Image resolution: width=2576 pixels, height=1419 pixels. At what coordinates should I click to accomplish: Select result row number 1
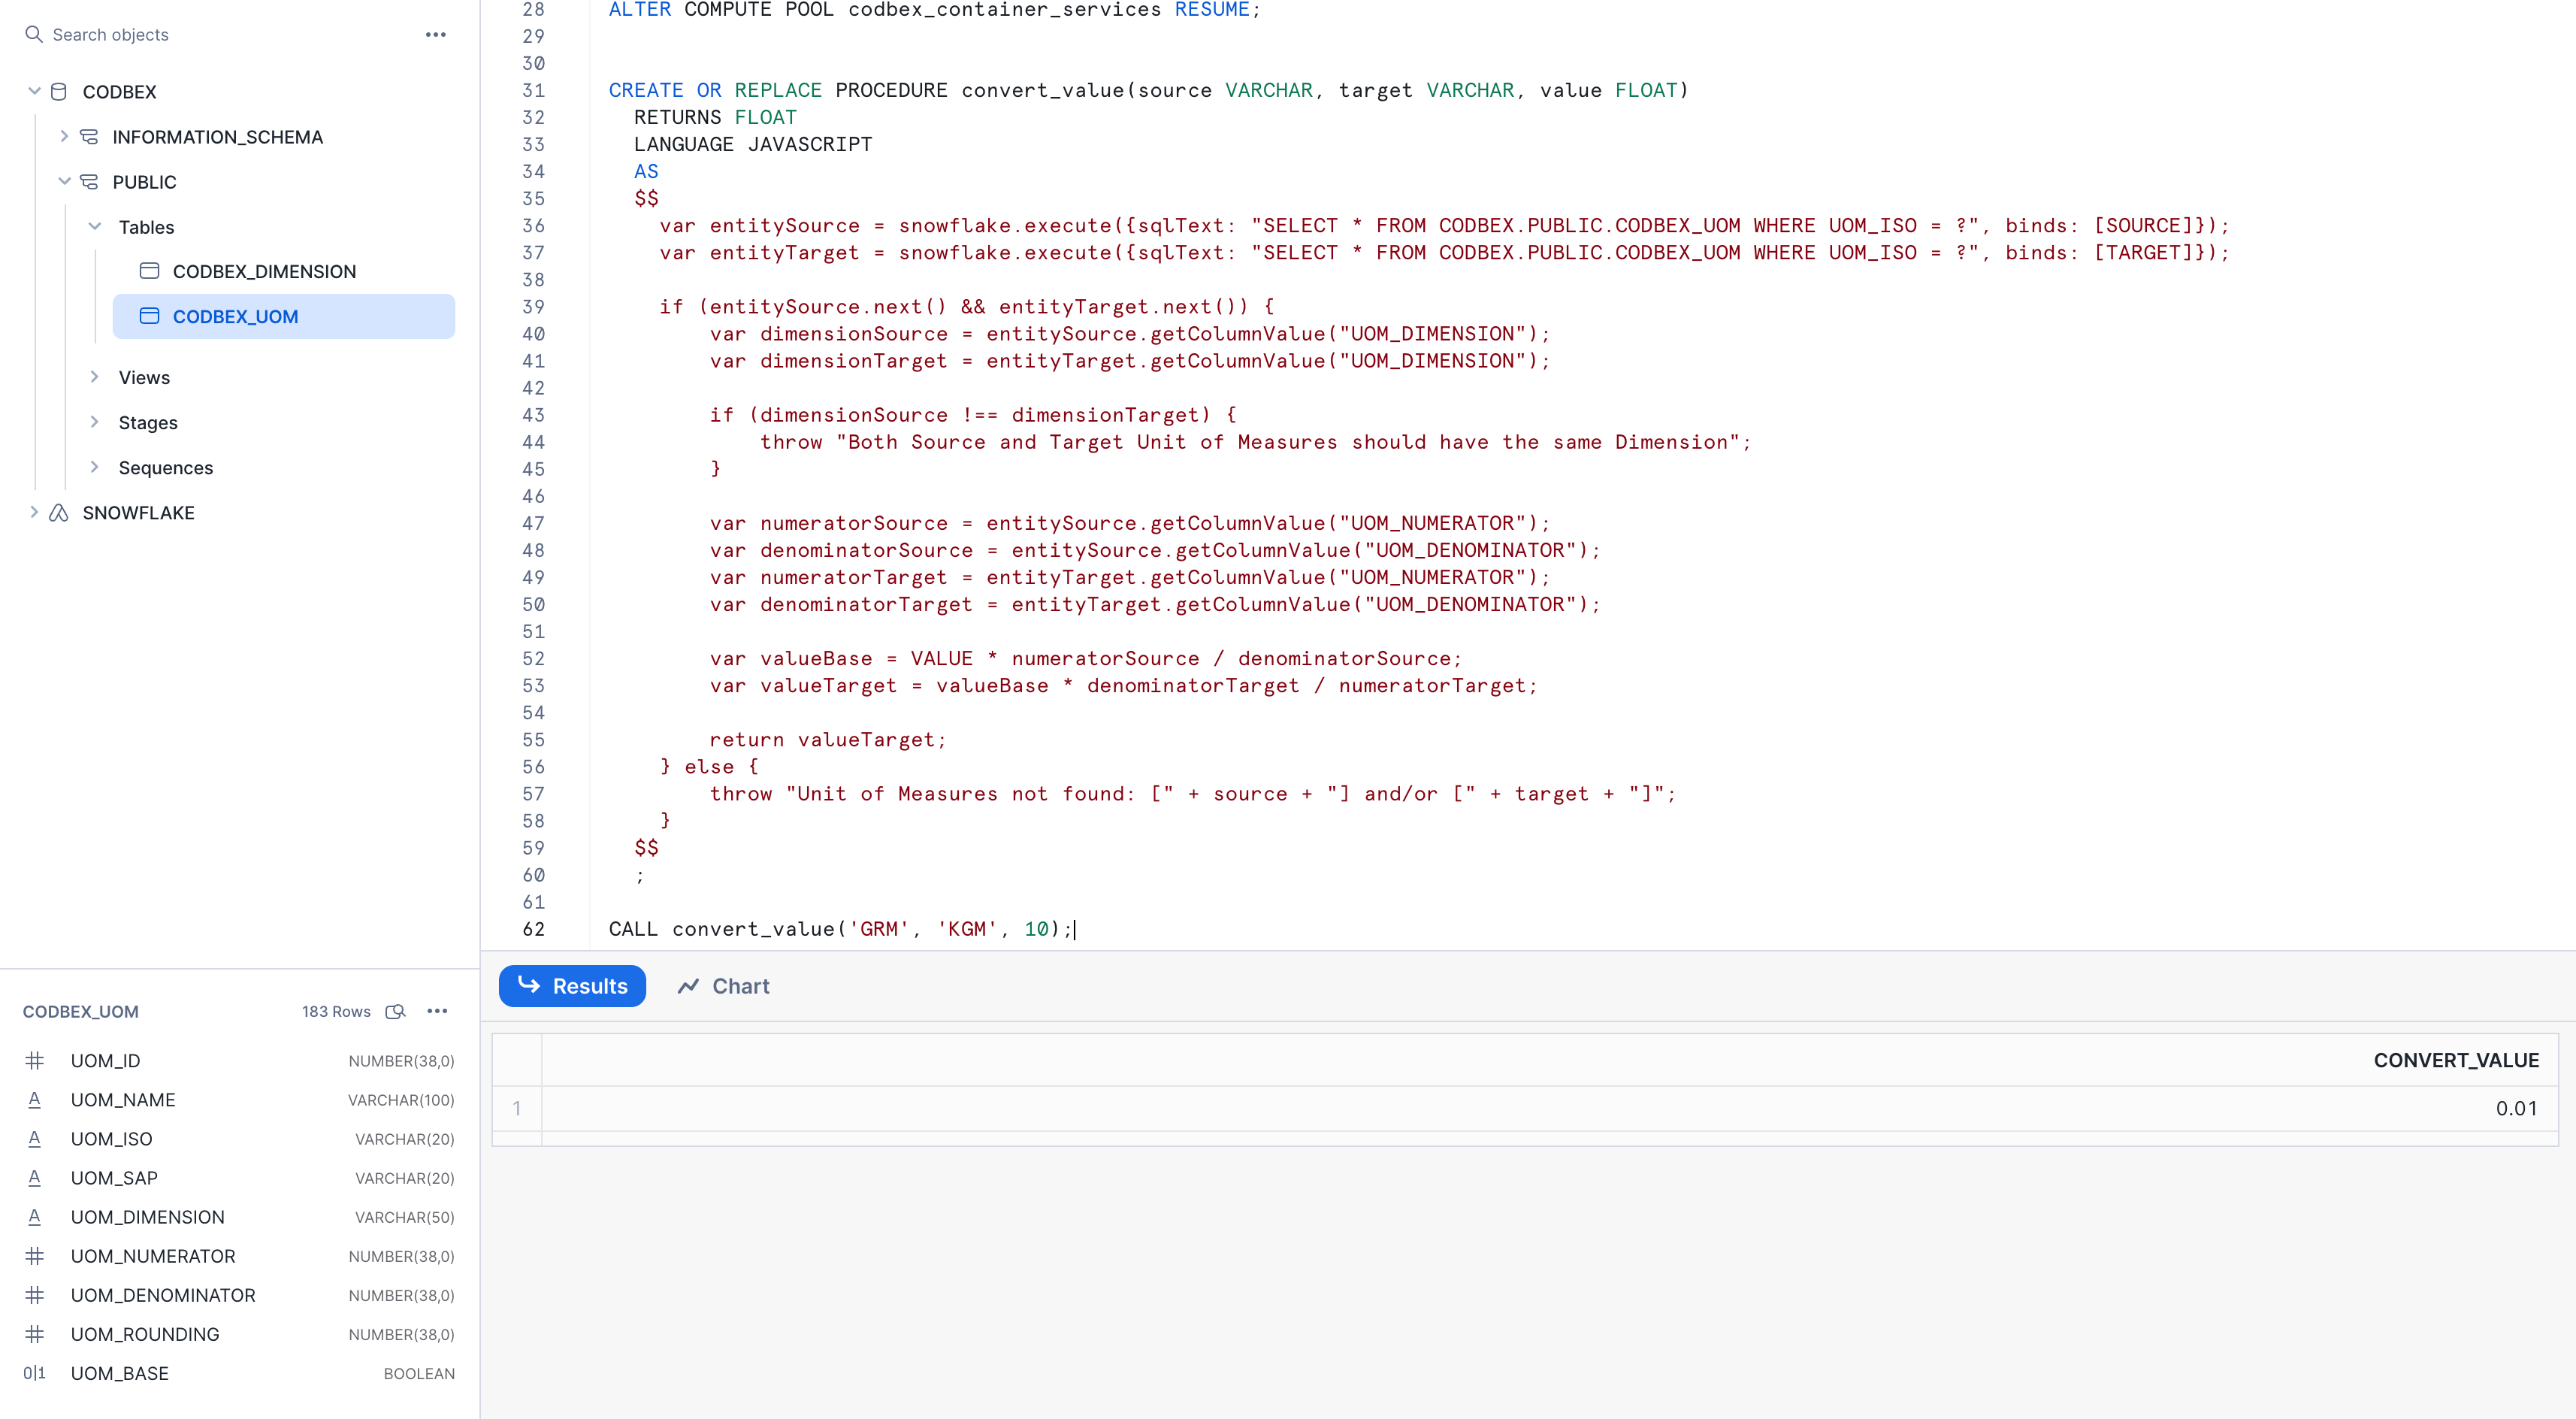[x=516, y=1108]
